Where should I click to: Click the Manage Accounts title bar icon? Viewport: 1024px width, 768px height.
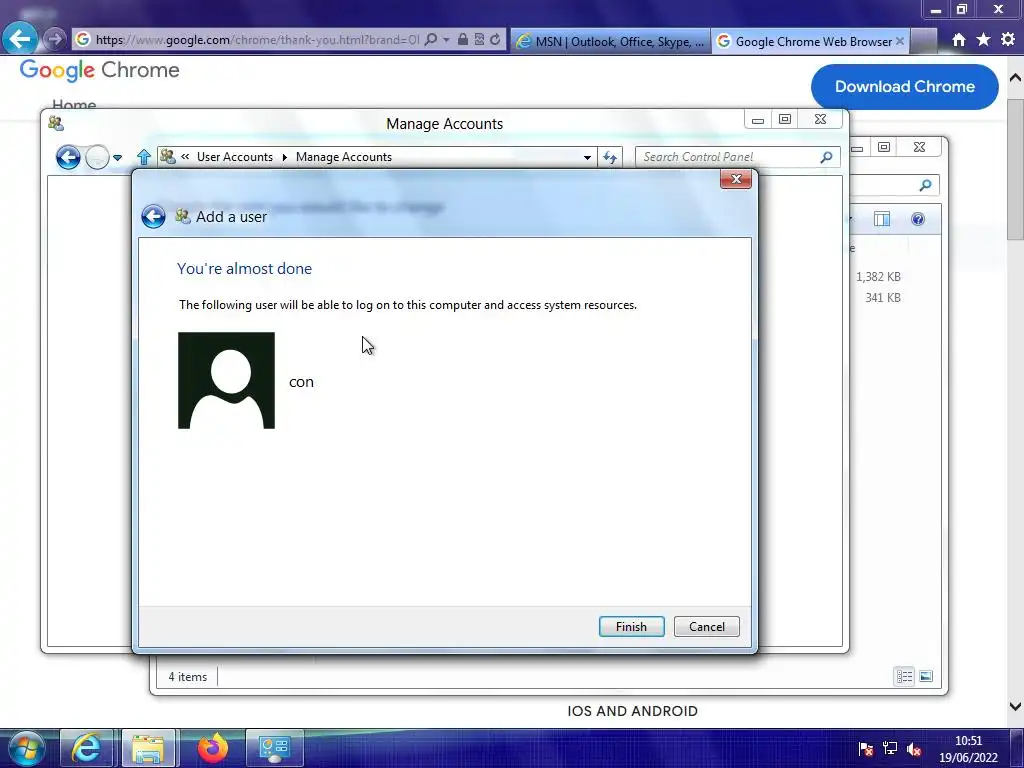point(56,123)
